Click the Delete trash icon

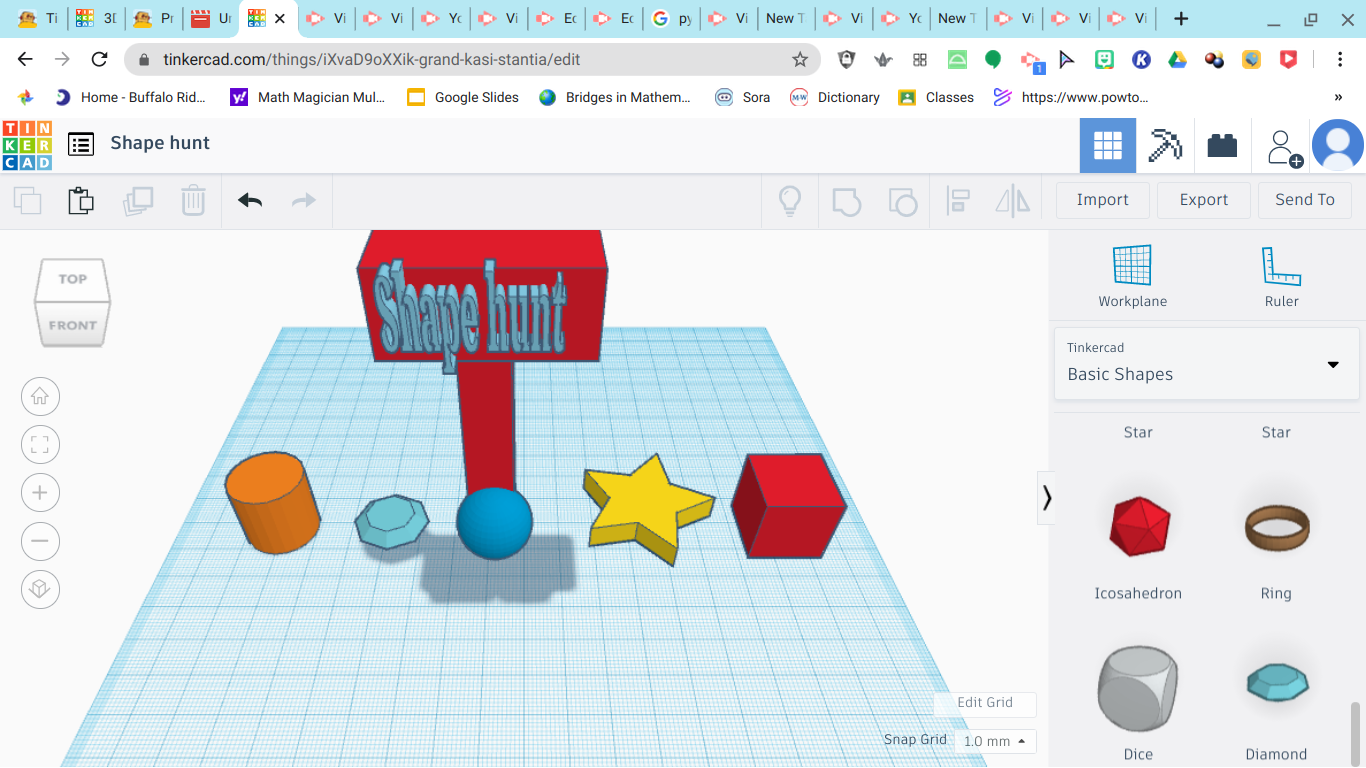193,200
